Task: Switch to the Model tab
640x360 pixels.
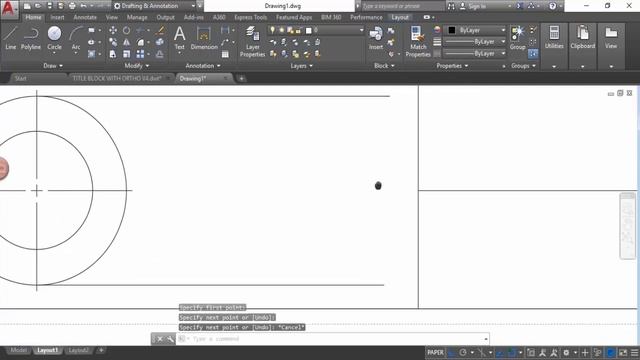Action: (18, 351)
